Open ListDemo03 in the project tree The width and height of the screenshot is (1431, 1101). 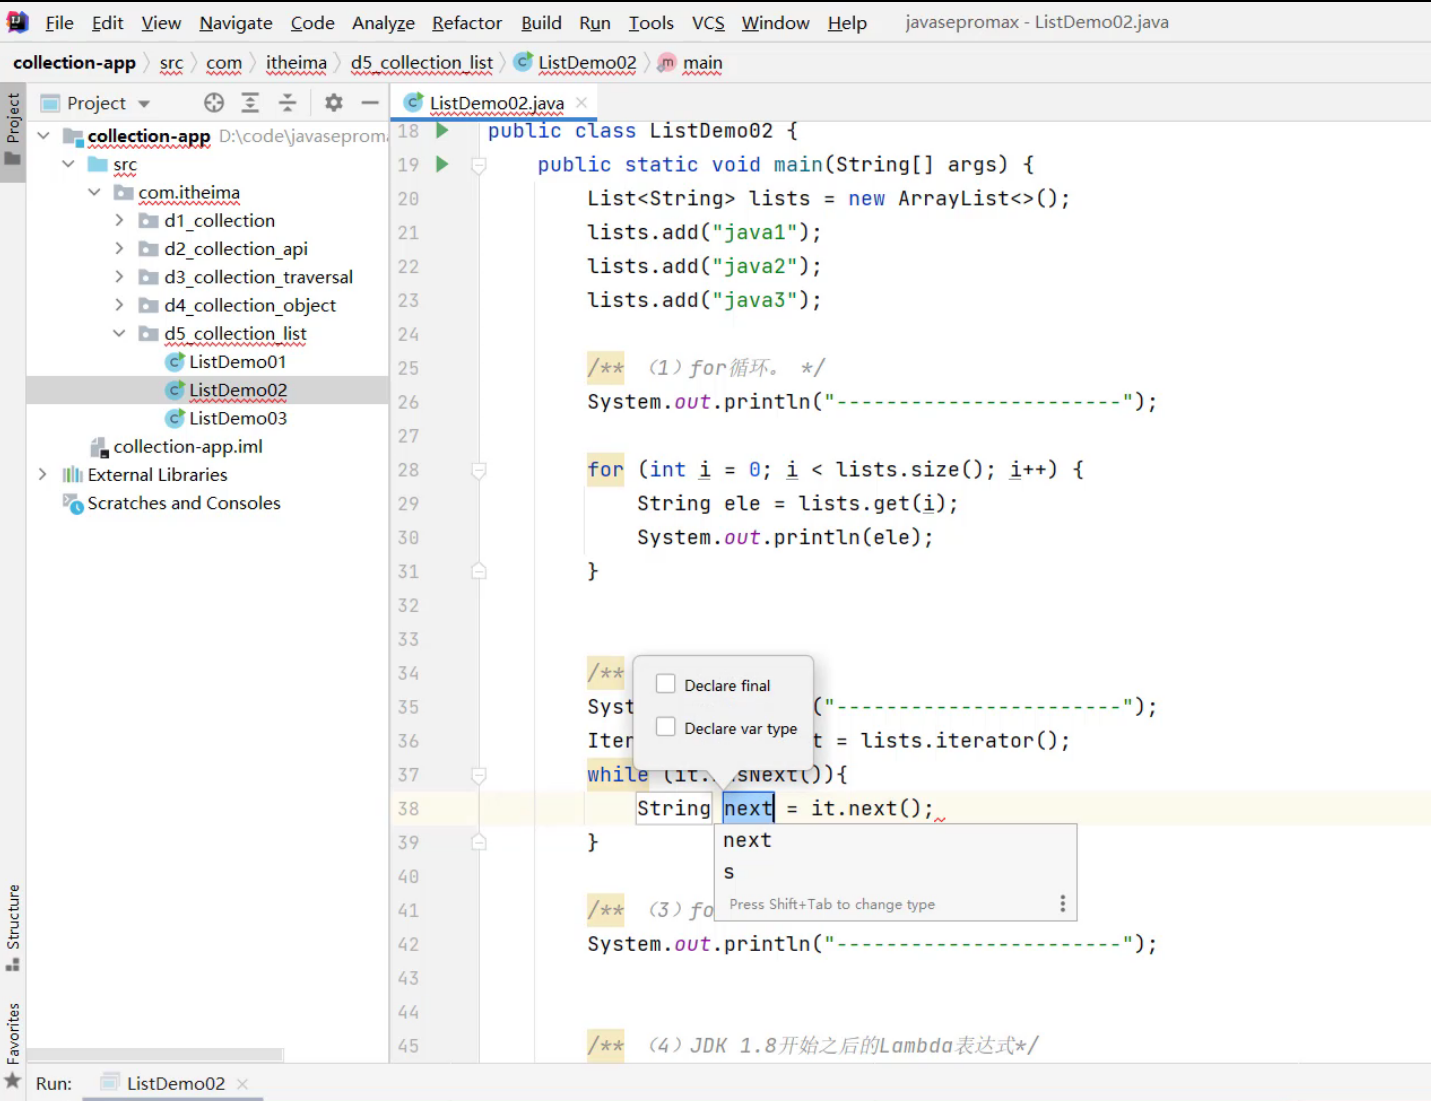(x=237, y=418)
